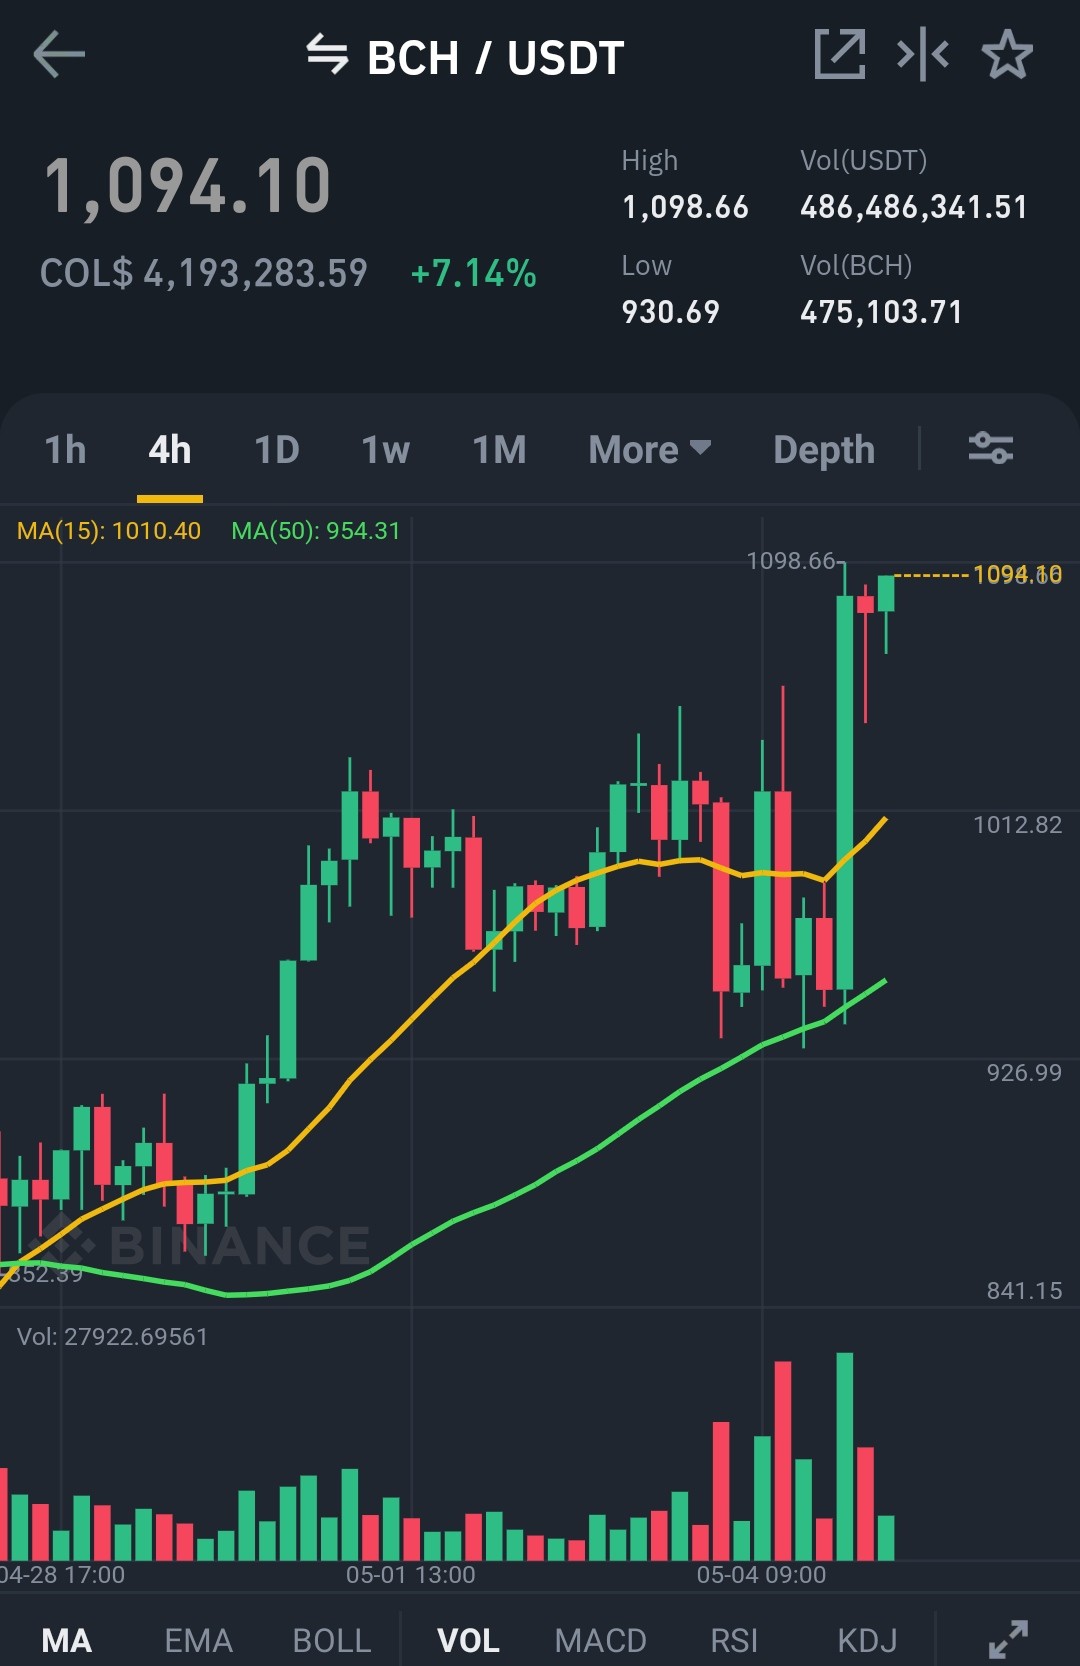Tap the back arrow icon
The width and height of the screenshot is (1080, 1666).
(x=59, y=55)
